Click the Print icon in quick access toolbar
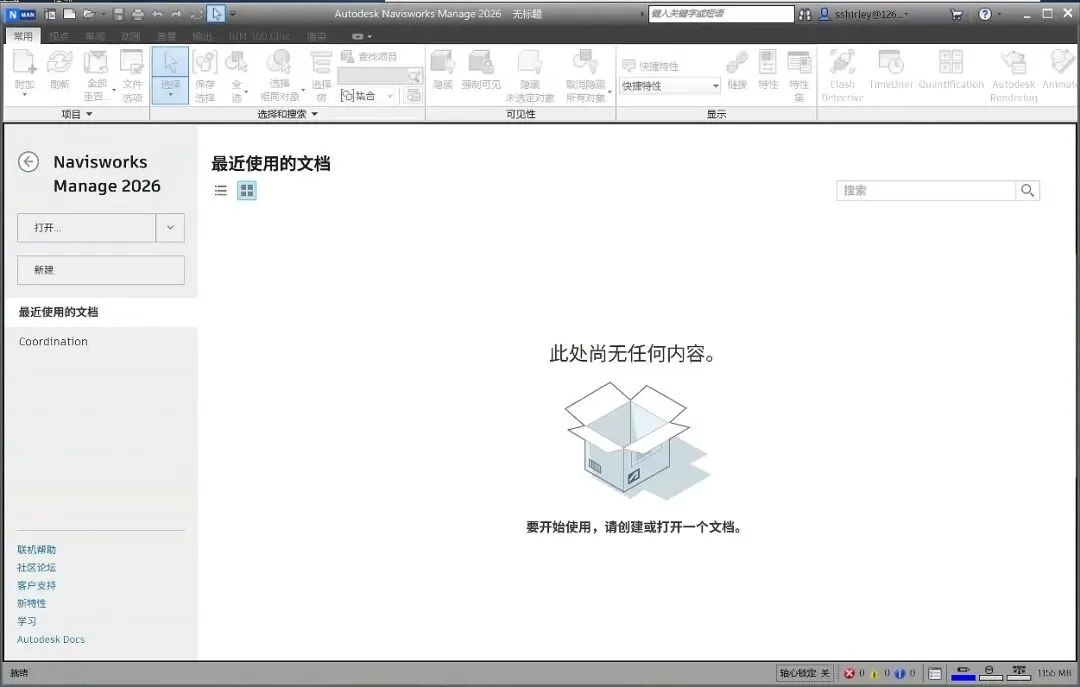 pos(138,14)
